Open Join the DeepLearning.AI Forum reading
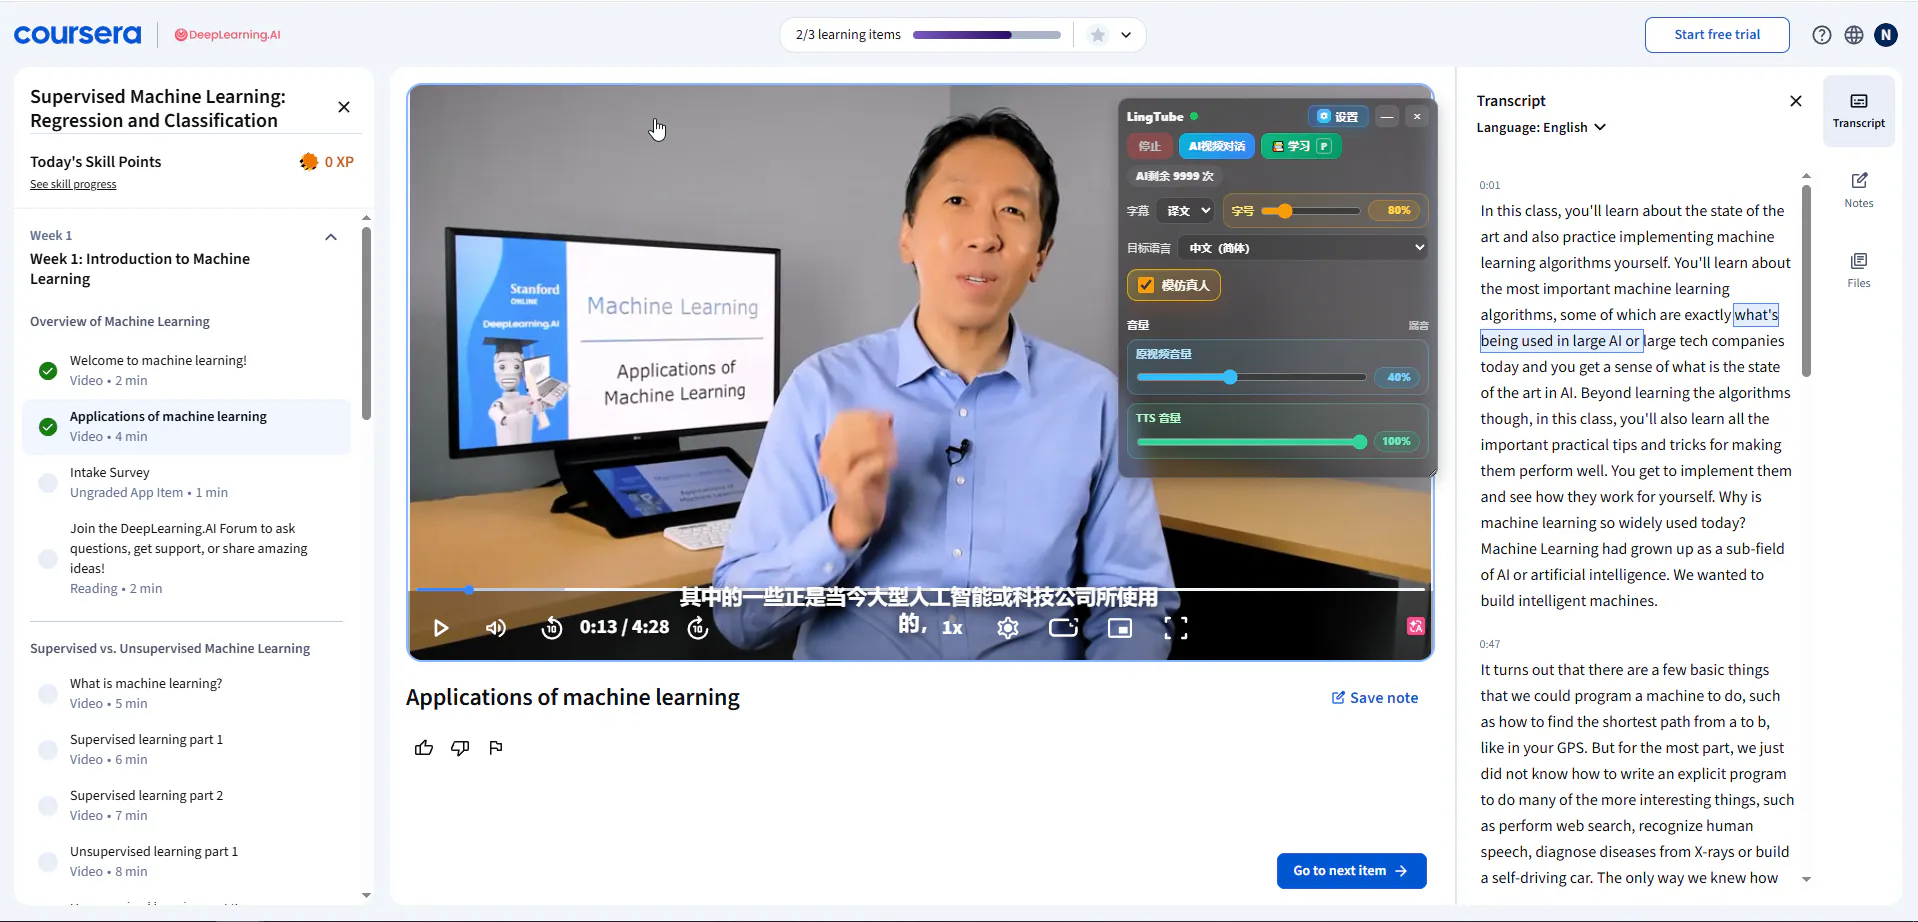The width and height of the screenshot is (1918, 922). pyautogui.click(x=186, y=558)
